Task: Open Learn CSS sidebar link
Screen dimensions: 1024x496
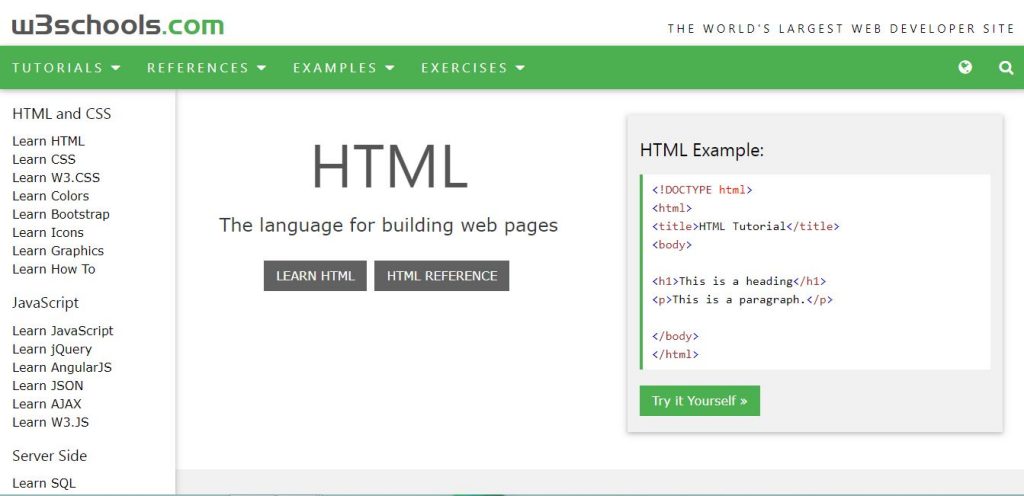Action: click(x=44, y=159)
